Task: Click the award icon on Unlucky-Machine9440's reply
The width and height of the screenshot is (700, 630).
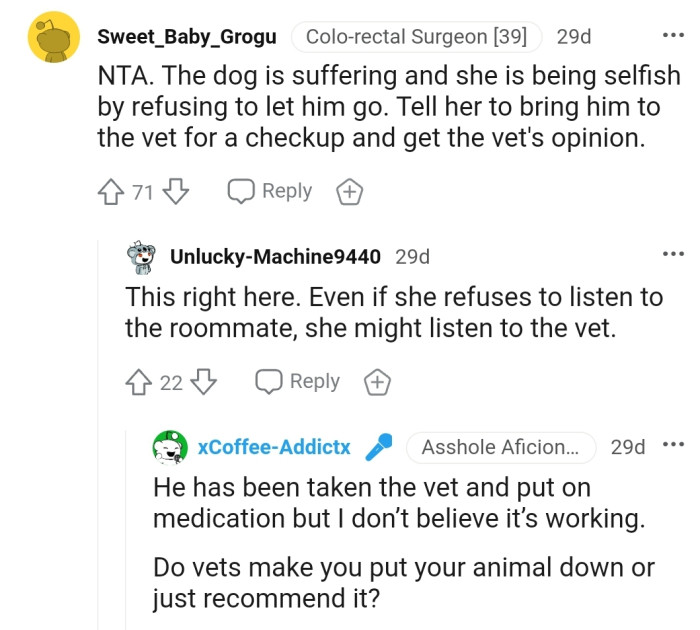Action: (376, 382)
